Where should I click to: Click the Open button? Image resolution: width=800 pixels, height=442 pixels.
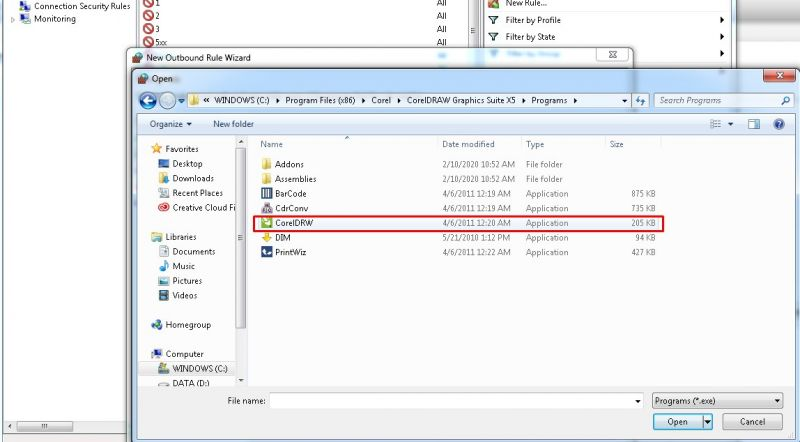(x=677, y=422)
